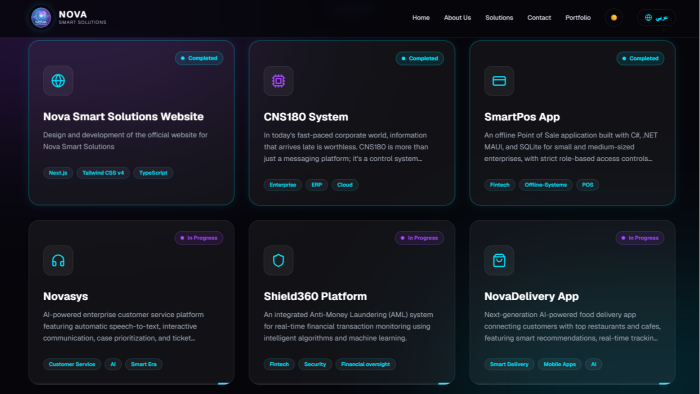Open the Portfolio menu item
Viewport: 700px width, 394px height.
click(578, 18)
